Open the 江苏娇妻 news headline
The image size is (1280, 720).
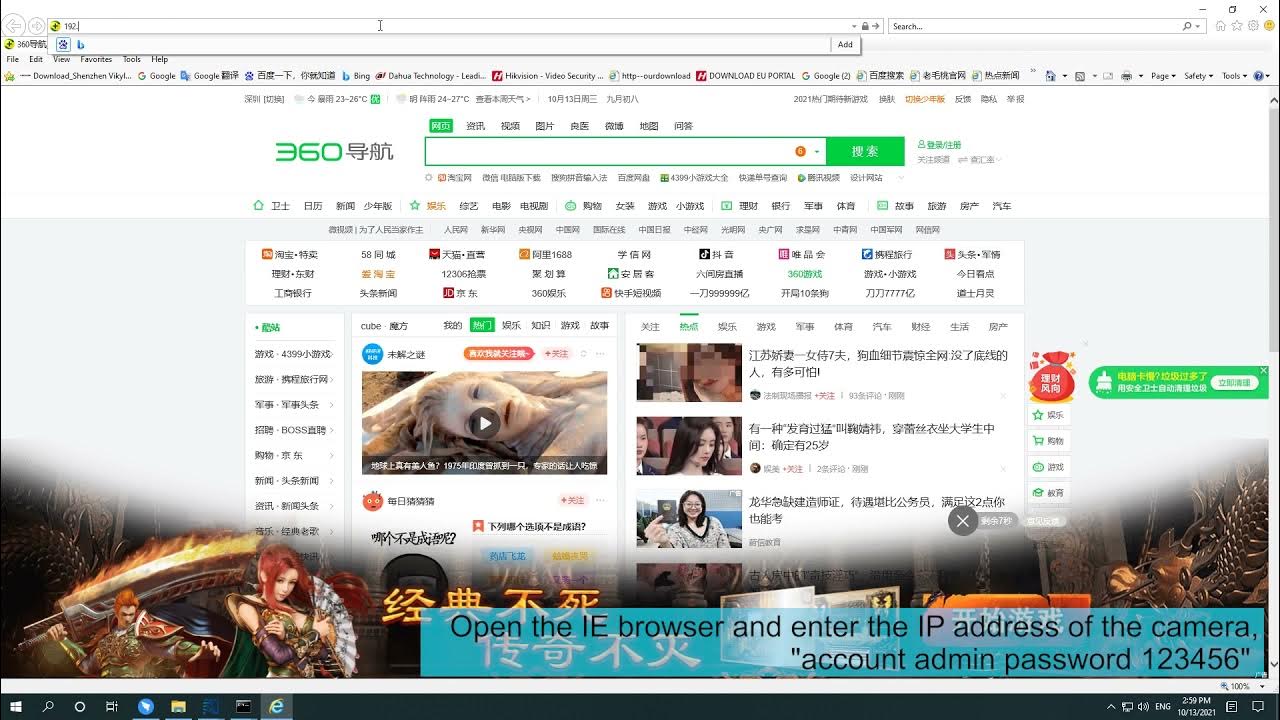coord(878,363)
